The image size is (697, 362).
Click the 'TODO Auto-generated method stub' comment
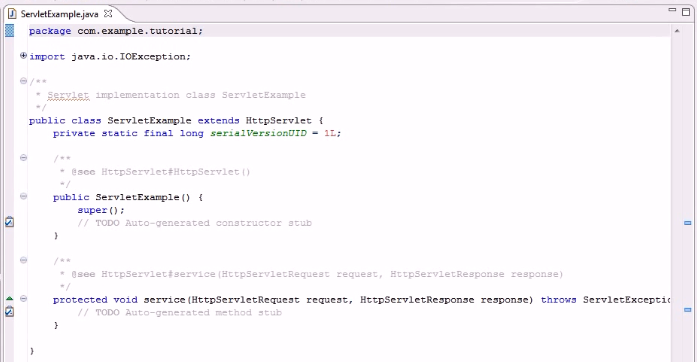coord(188,313)
